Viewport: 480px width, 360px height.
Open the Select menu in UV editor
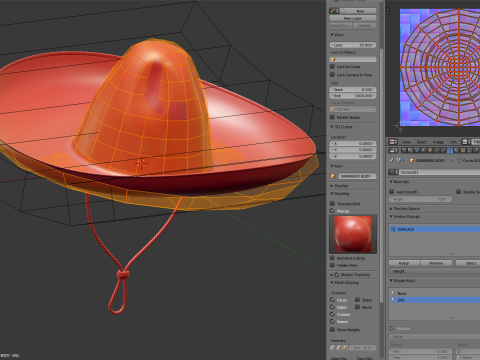[x=422, y=142]
